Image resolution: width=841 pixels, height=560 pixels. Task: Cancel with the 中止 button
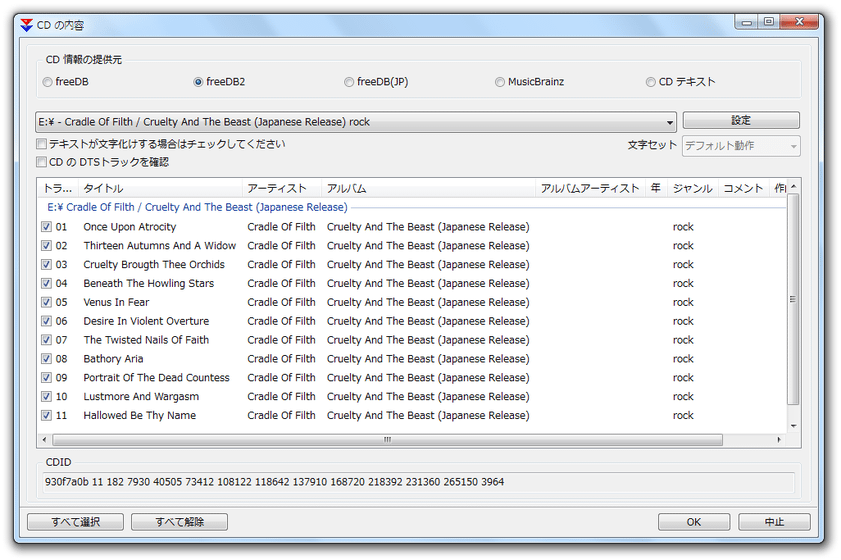(774, 522)
